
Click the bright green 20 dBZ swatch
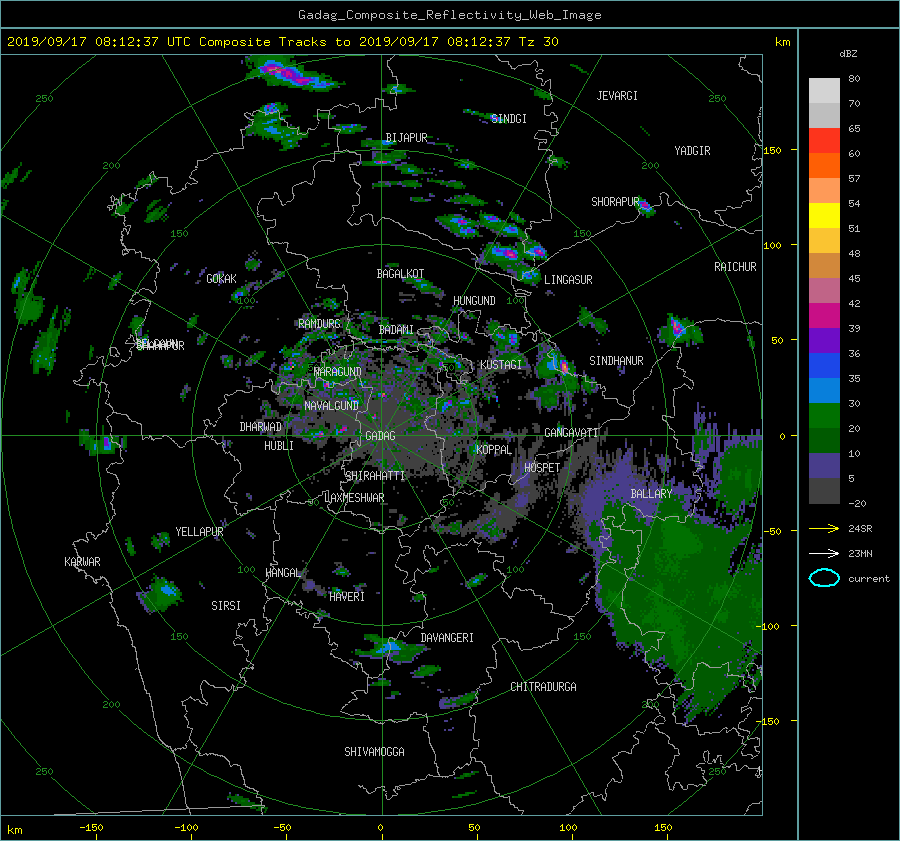(x=824, y=416)
